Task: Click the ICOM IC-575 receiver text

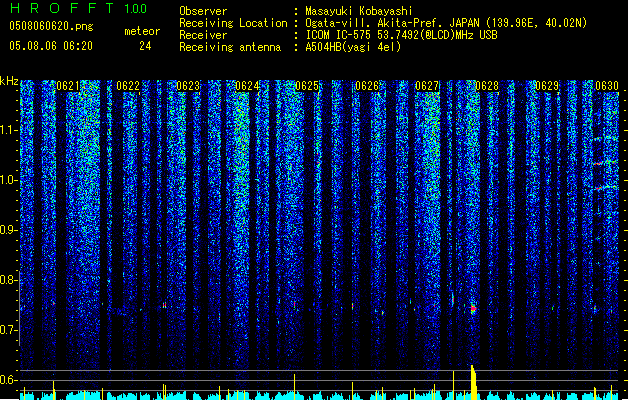Action: (x=401, y=35)
